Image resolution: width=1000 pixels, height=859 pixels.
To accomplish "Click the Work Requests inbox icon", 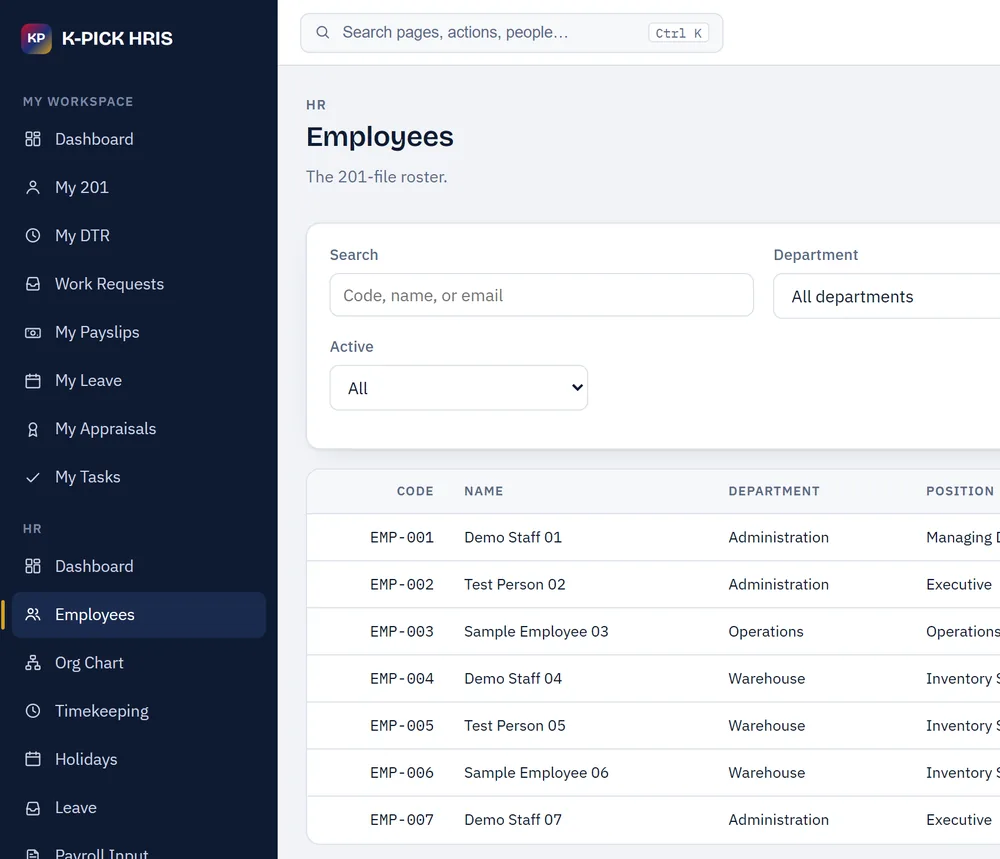I will coord(33,284).
